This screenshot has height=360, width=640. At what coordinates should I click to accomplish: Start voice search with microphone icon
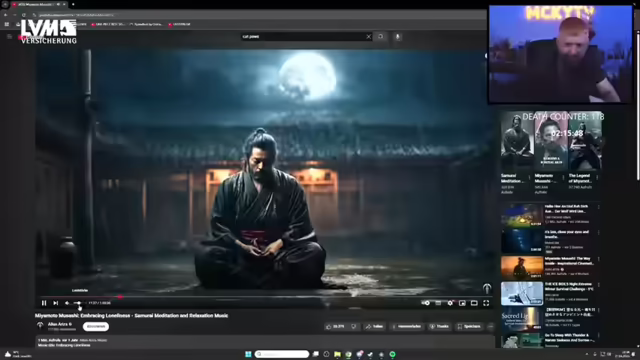point(398,36)
